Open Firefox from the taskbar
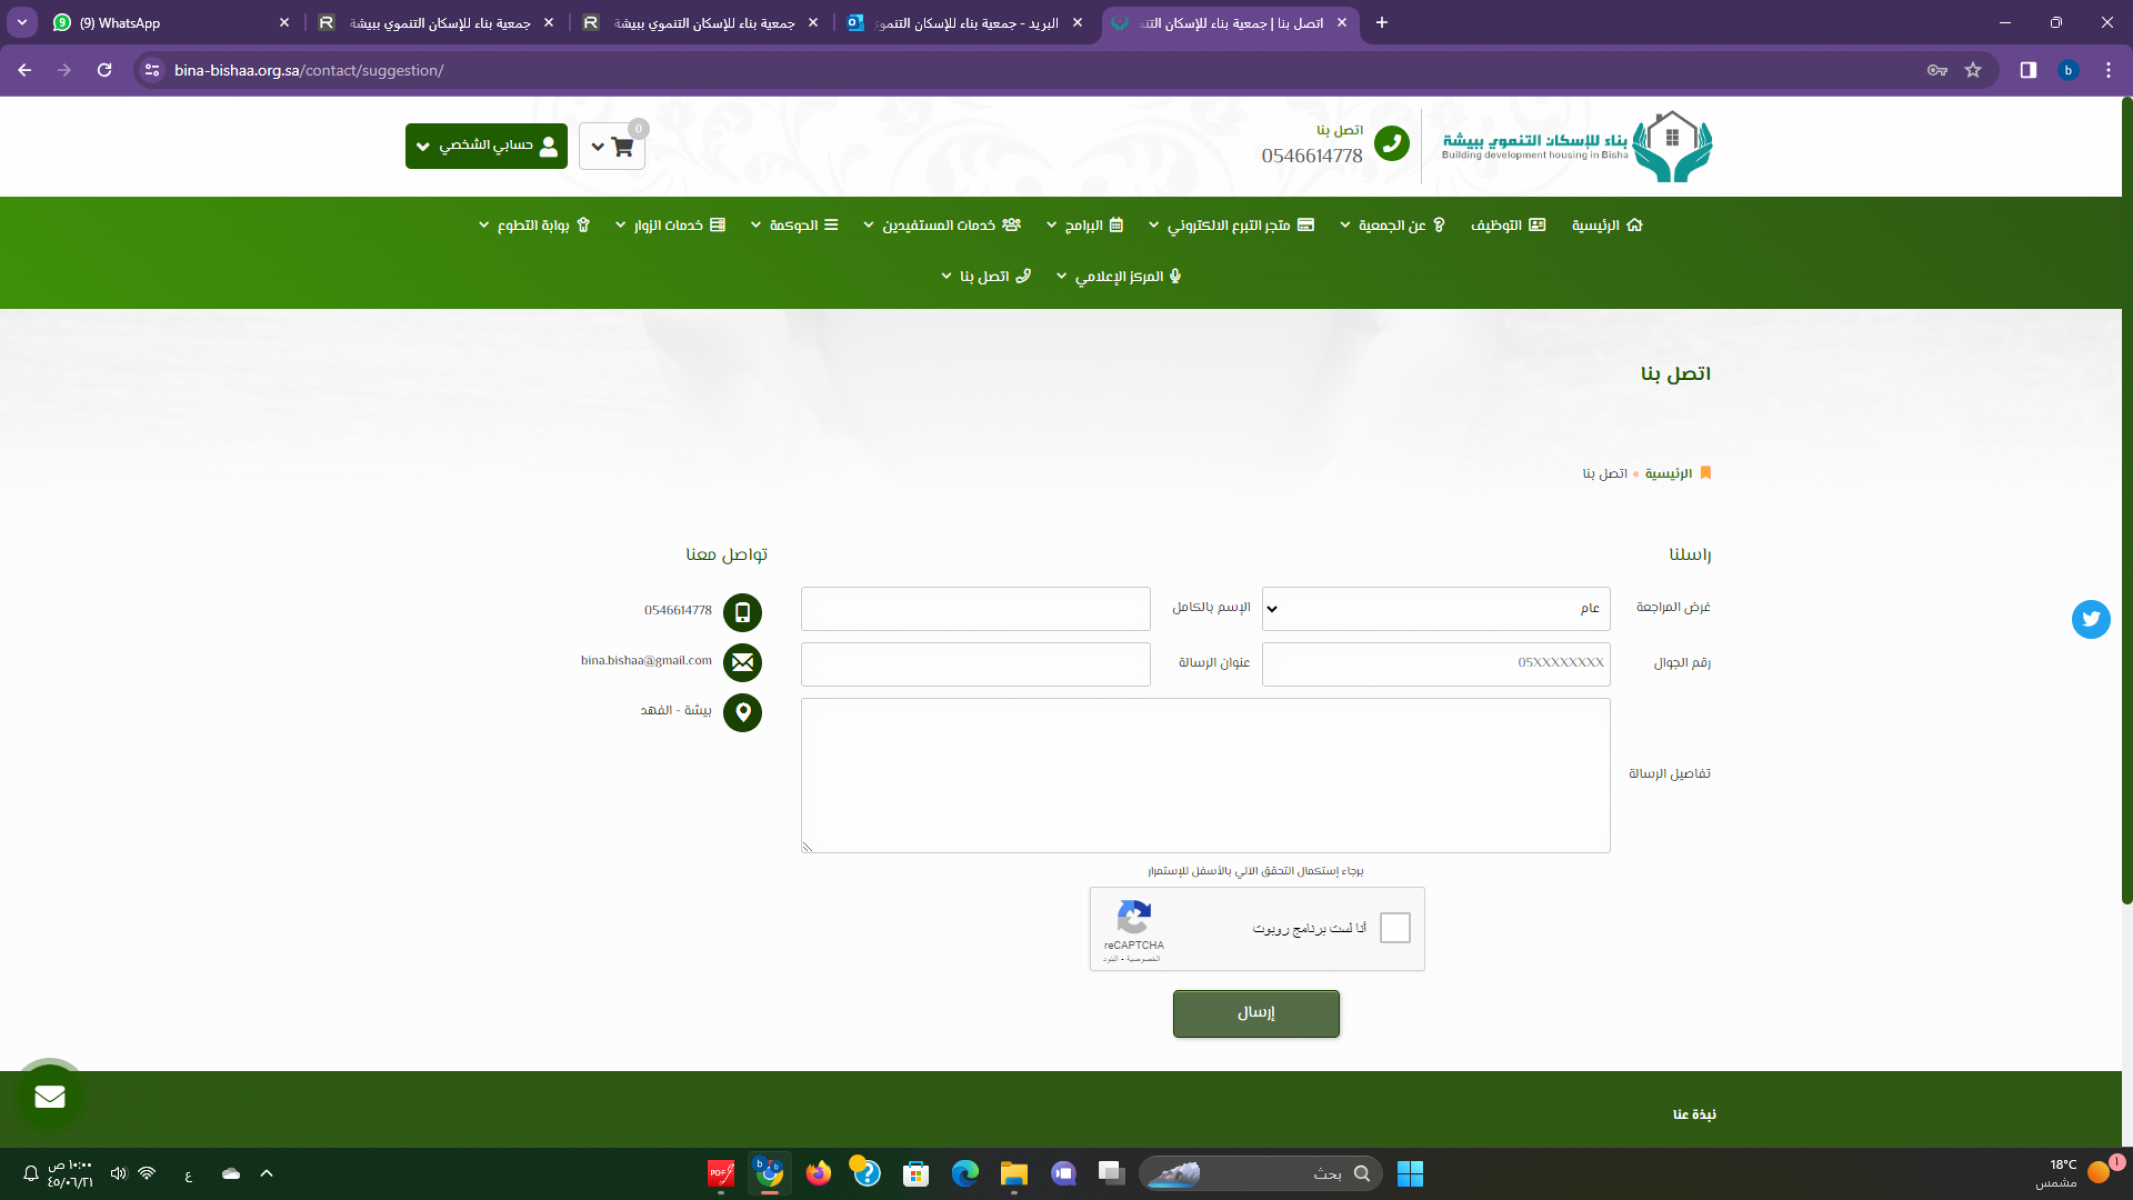Image resolution: width=2133 pixels, height=1200 pixels. tap(818, 1173)
